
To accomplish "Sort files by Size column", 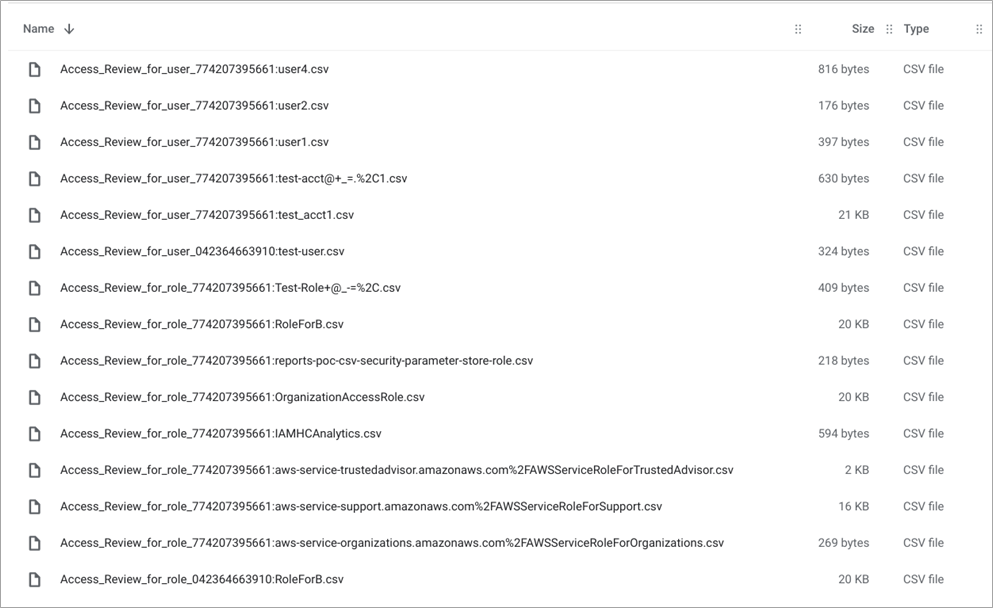I will click(862, 29).
